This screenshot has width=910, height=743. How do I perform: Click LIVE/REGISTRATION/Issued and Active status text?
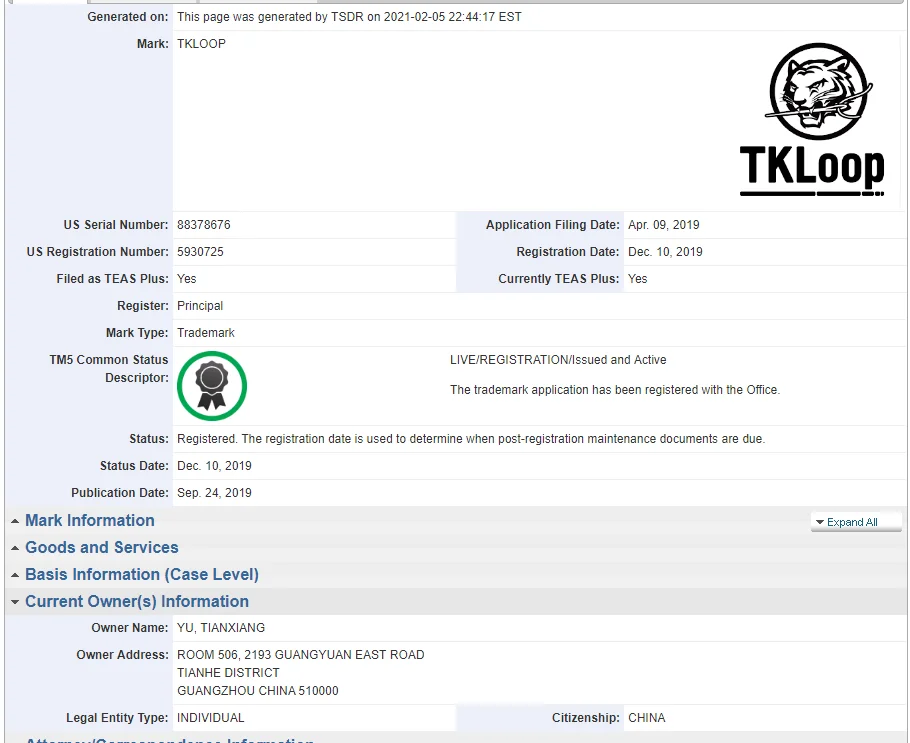click(x=558, y=360)
